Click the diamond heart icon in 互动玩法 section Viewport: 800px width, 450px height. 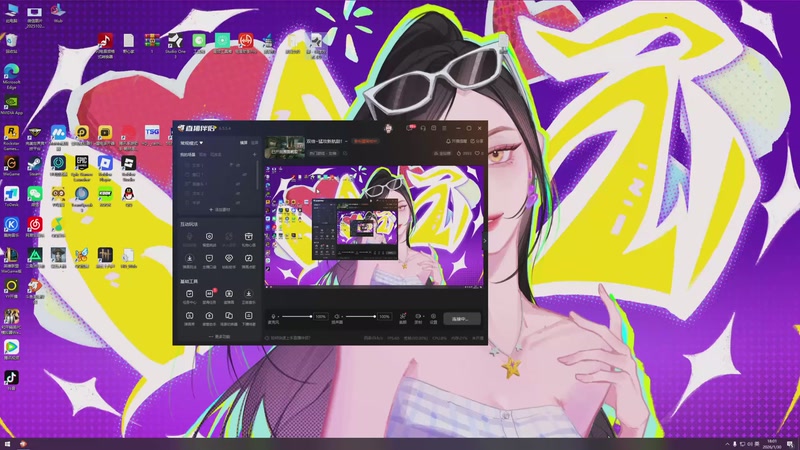[229, 259]
